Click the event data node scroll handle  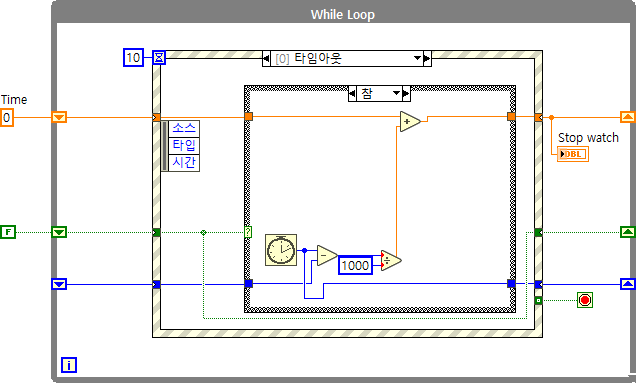[x=164, y=146]
